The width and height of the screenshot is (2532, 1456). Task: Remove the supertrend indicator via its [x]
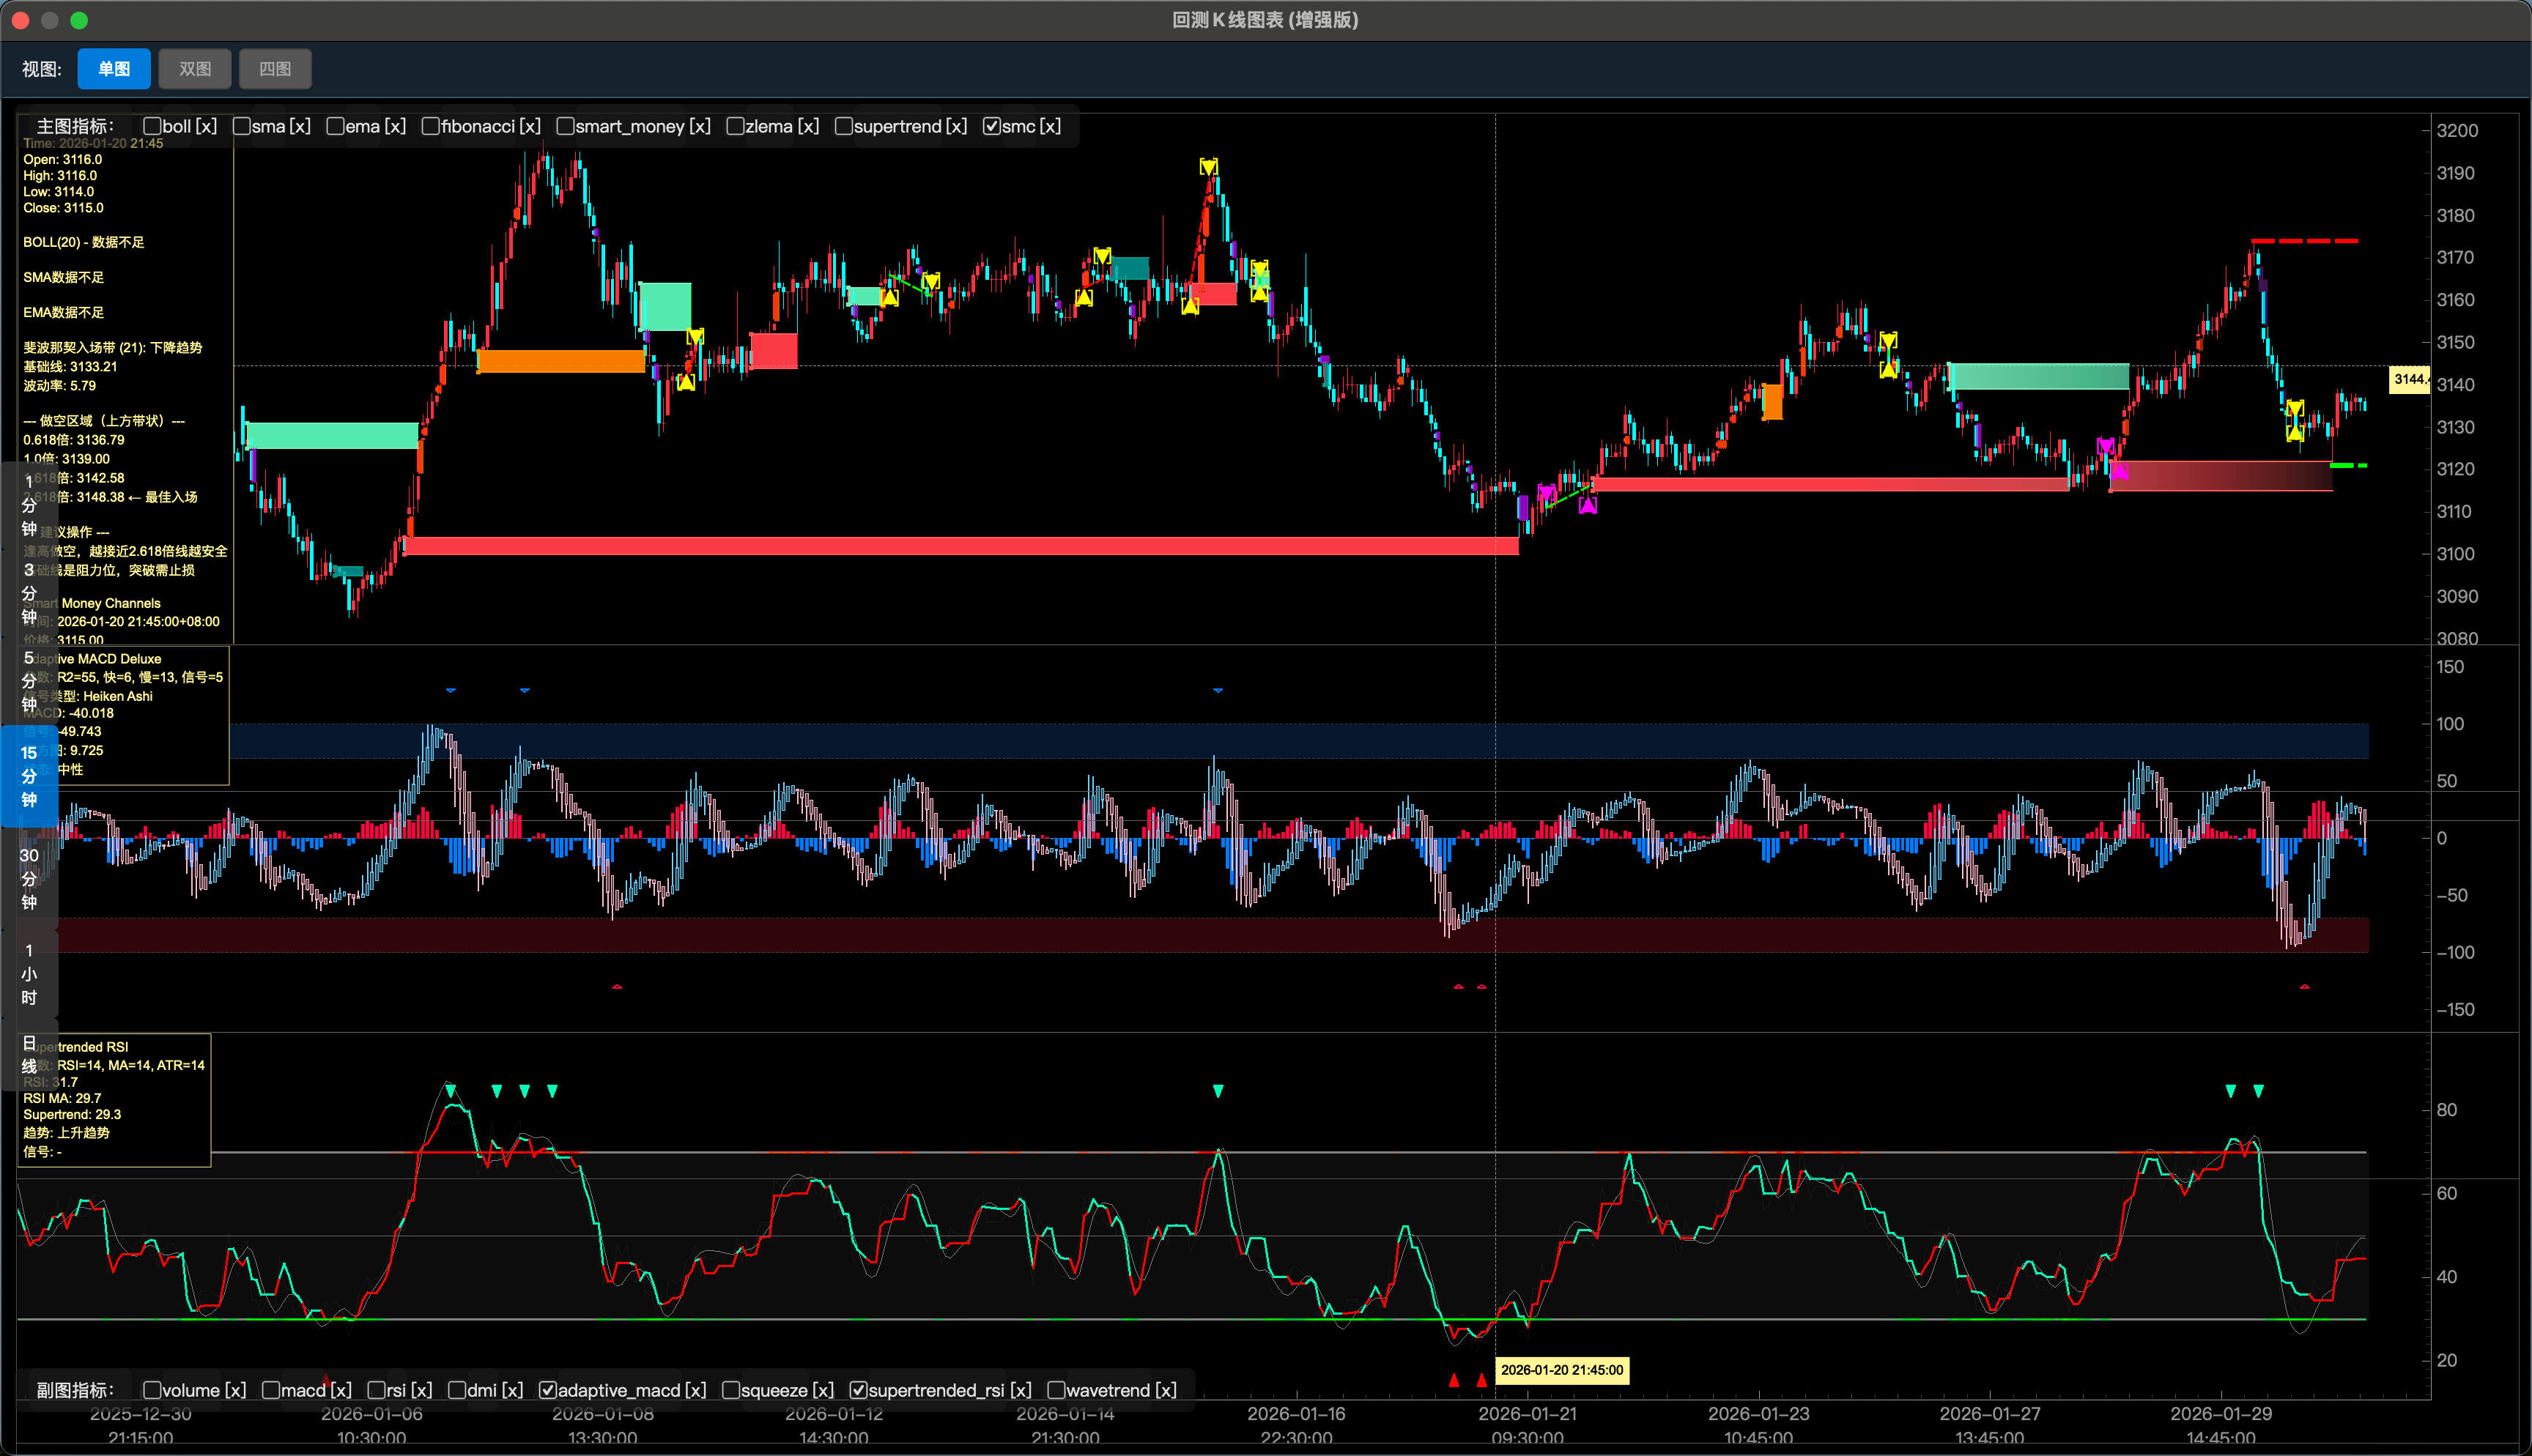click(956, 126)
